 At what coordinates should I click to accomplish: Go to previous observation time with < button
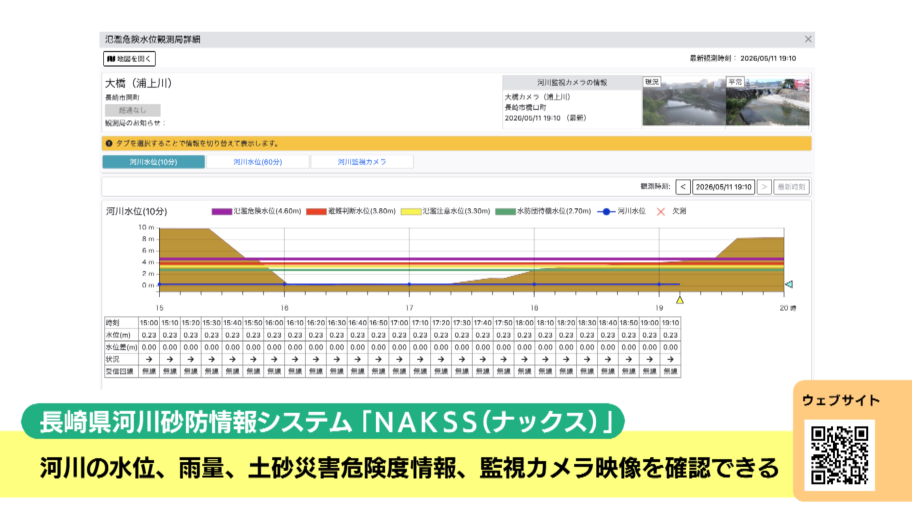(683, 187)
